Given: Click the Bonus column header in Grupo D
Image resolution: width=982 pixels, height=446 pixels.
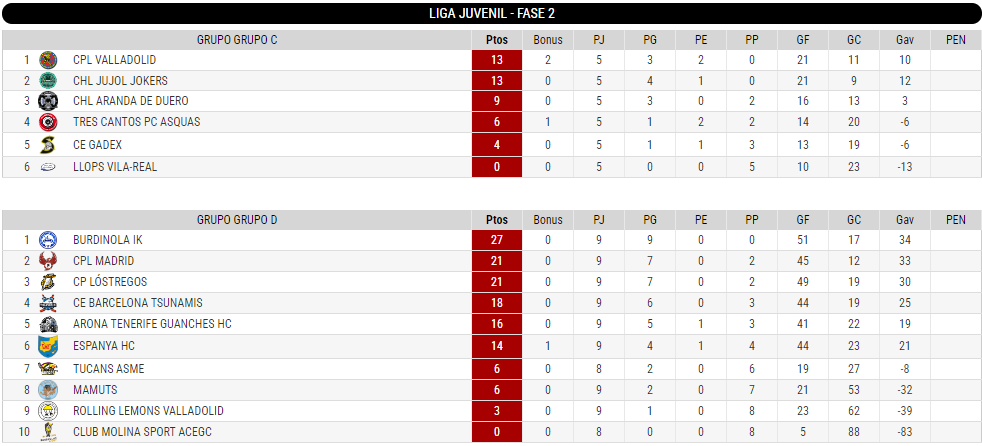Looking at the screenshot, I should 548,220.
